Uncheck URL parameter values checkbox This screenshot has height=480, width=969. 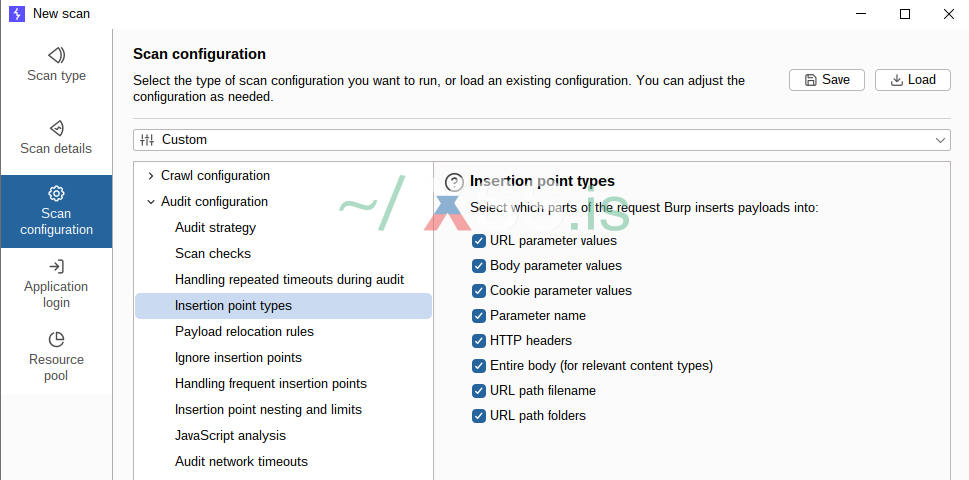click(x=479, y=241)
